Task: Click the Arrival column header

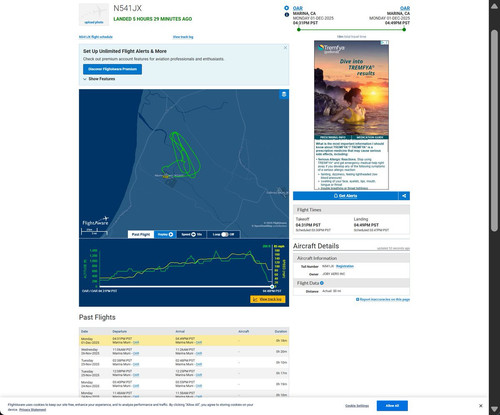Action: tap(180, 331)
